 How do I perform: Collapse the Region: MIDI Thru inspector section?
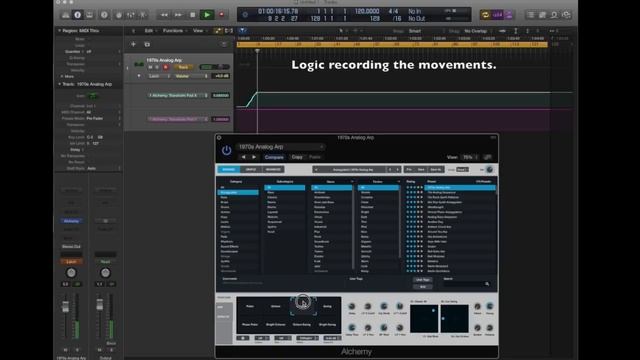pyautogui.click(x=60, y=31)
